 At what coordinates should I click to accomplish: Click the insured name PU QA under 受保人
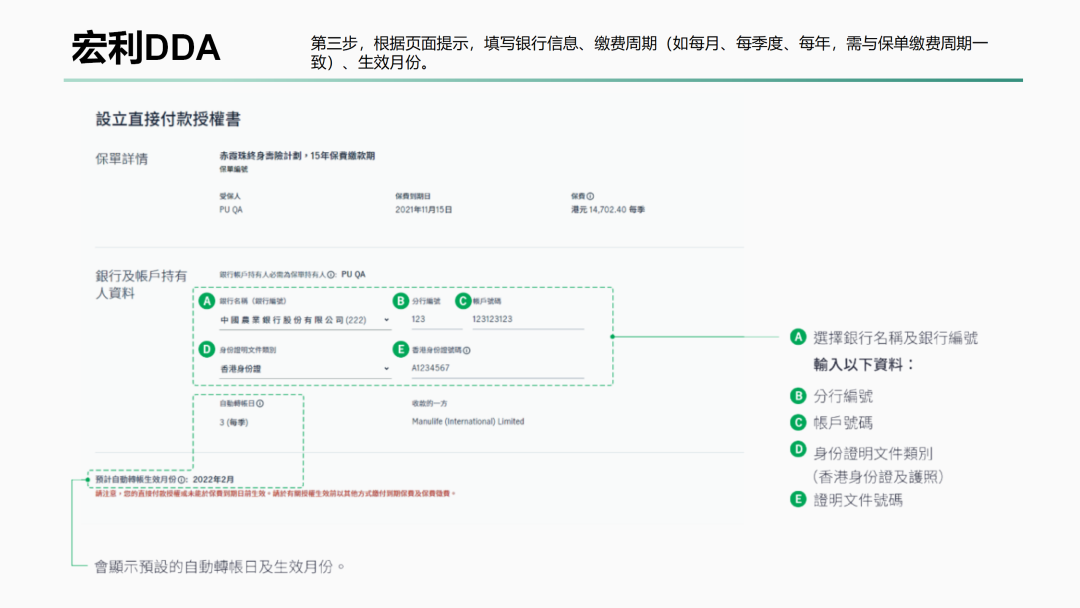[231, 209]
